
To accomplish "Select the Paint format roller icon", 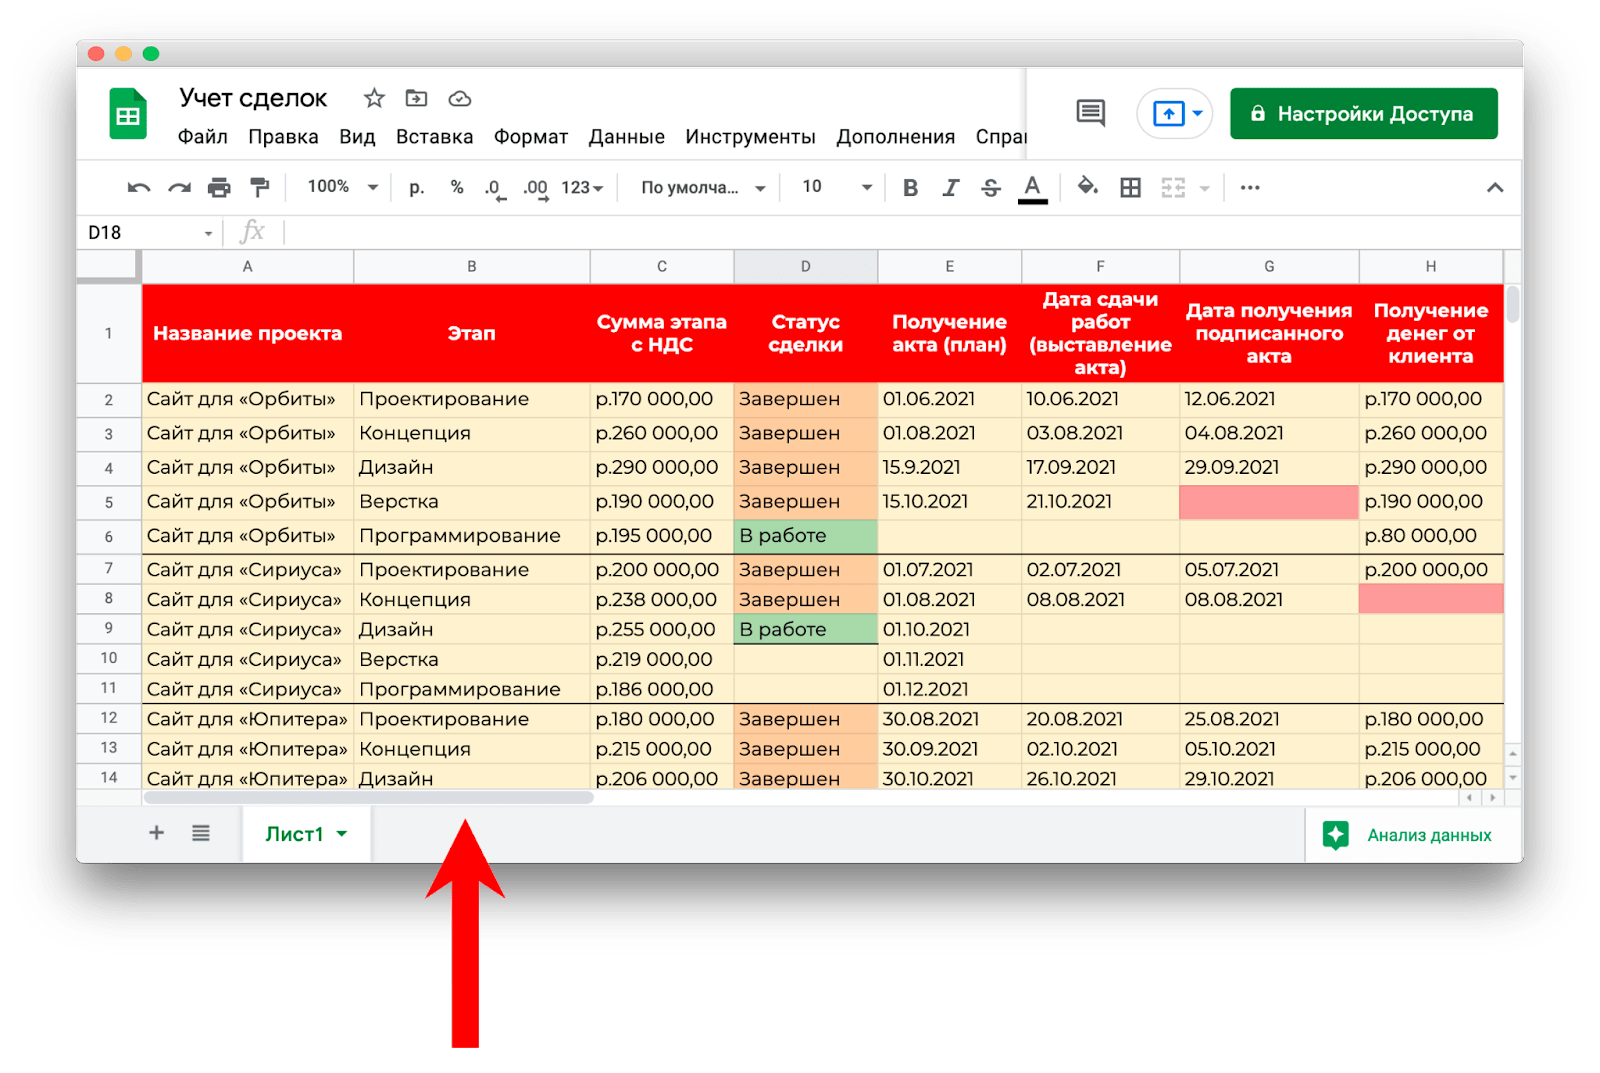I will [259, 188].
